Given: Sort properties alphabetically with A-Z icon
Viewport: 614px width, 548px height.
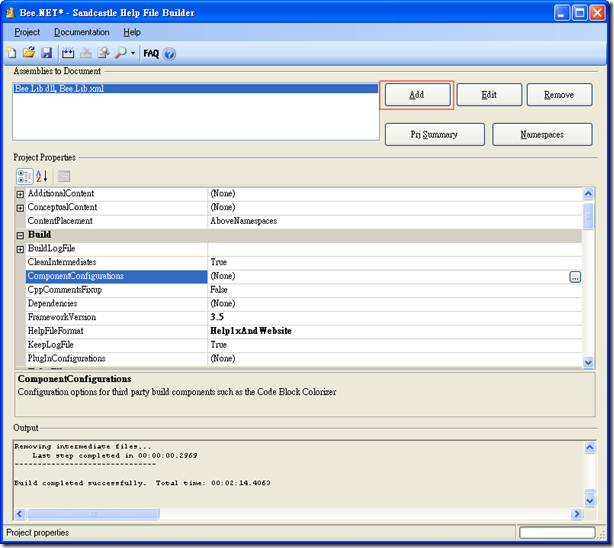Looking at the screenshot, I should coord(42,176).
